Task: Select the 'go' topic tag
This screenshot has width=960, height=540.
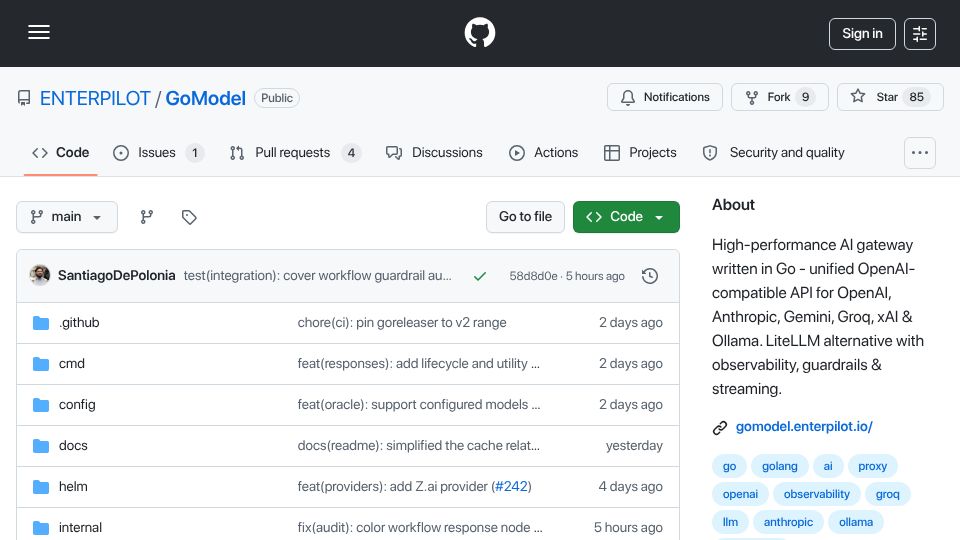Action: (x=729, y=467)
